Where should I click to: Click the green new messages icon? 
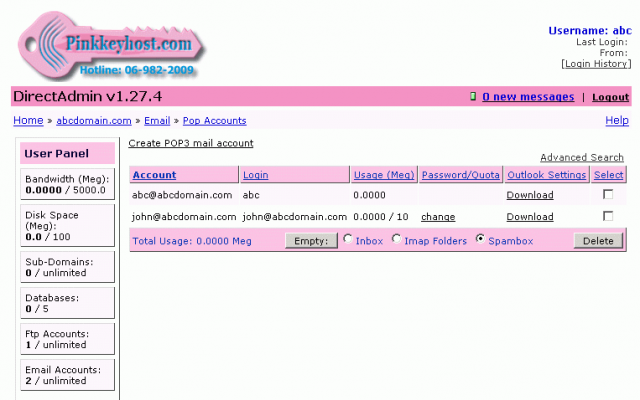pyautogui.click(x=473, y=97)
